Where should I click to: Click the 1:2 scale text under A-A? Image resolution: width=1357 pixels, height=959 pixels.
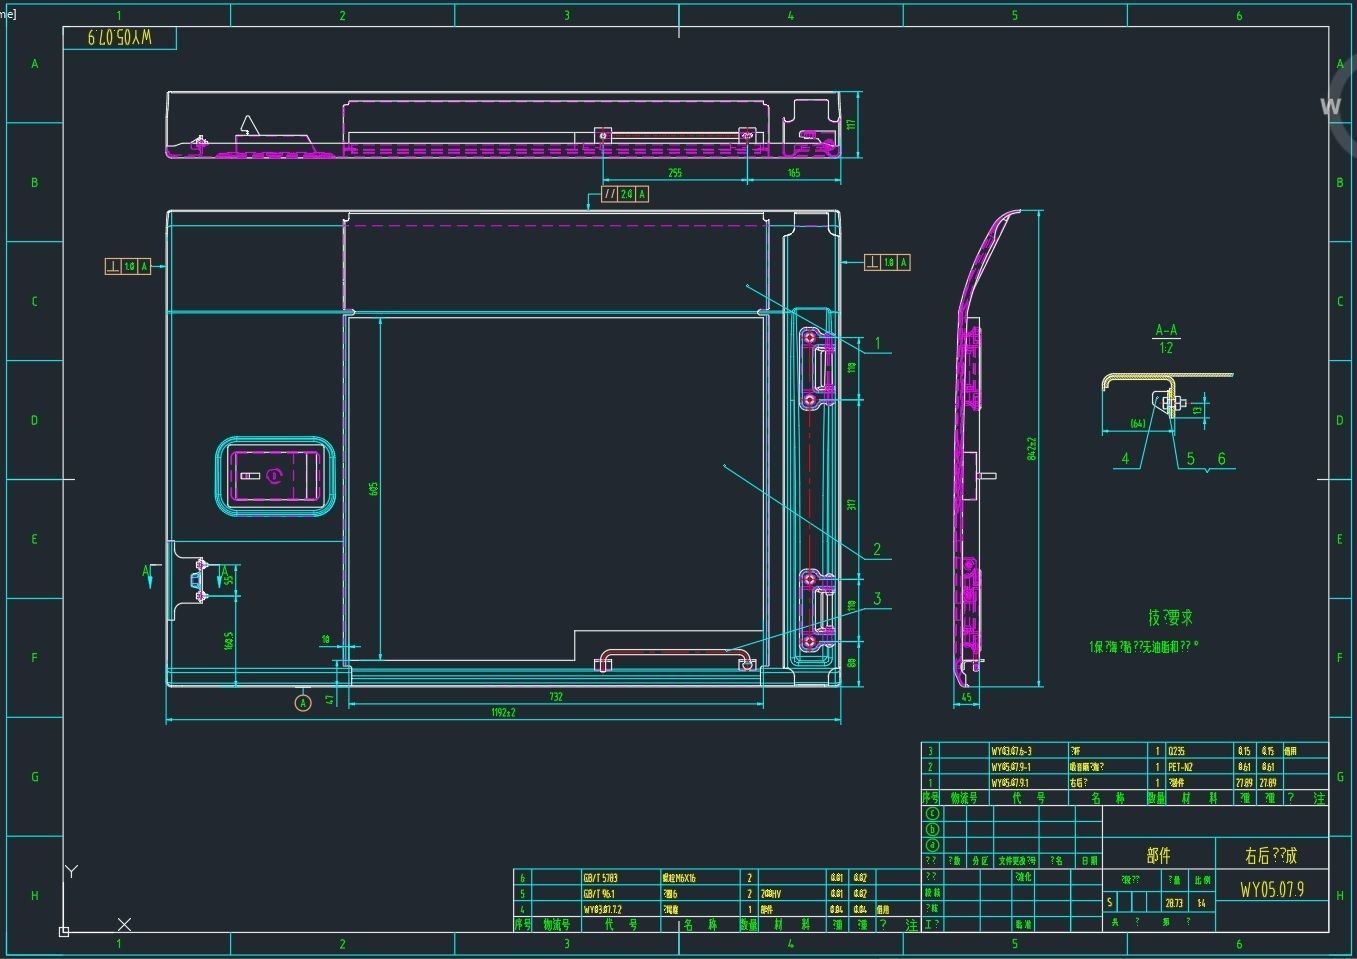click(x=1166, y=348)
